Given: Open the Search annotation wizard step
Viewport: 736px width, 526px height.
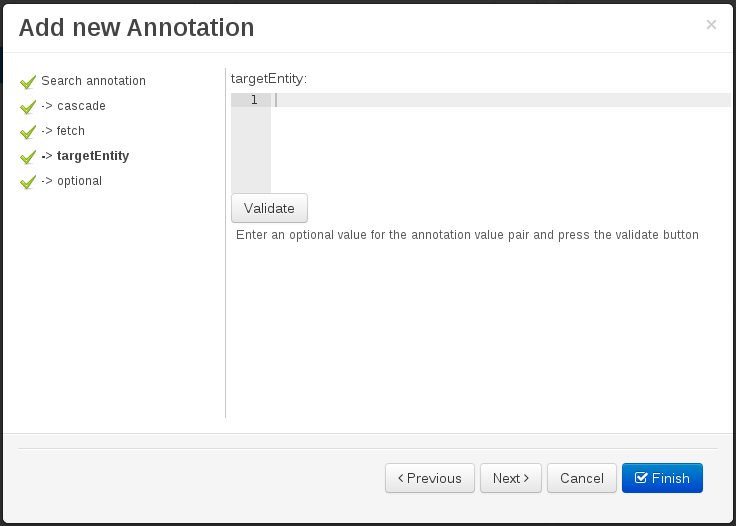Looking at the screenshot, I should pyautogui.click(x=93, y=81).
